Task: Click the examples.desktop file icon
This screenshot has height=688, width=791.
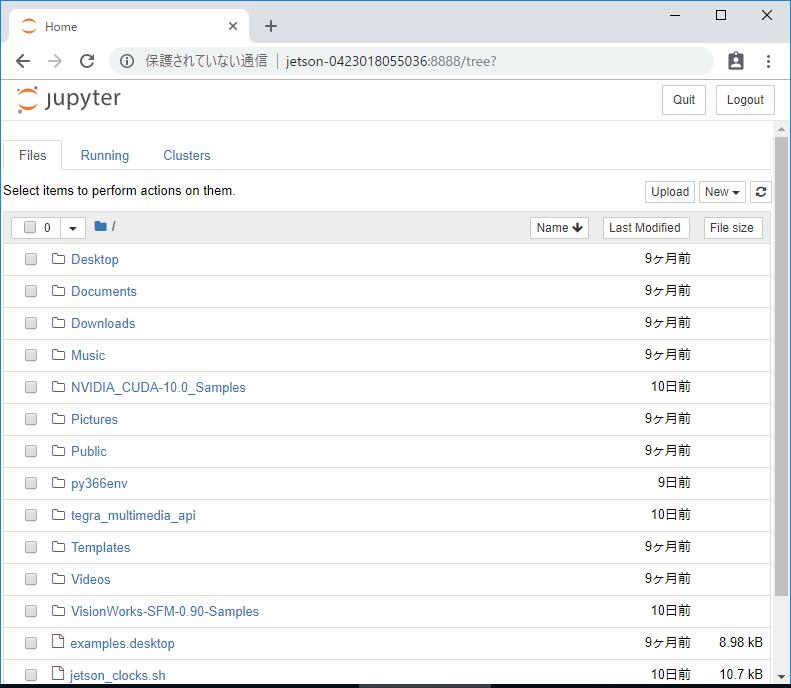Action: click(58, 642)
